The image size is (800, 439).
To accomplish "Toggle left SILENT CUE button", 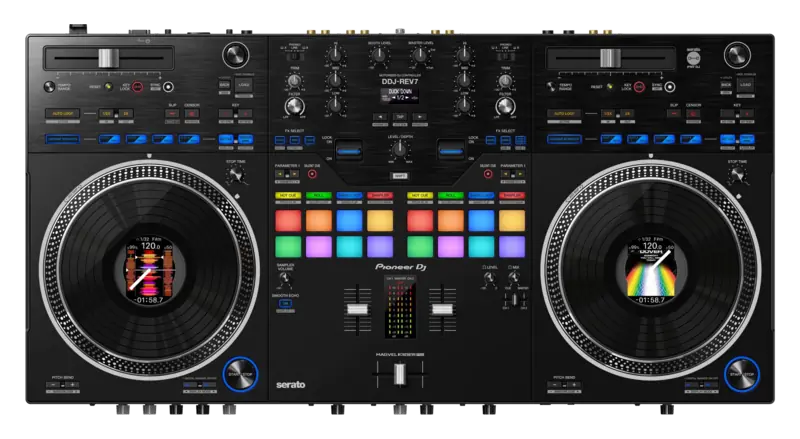I will click(312, 174).
